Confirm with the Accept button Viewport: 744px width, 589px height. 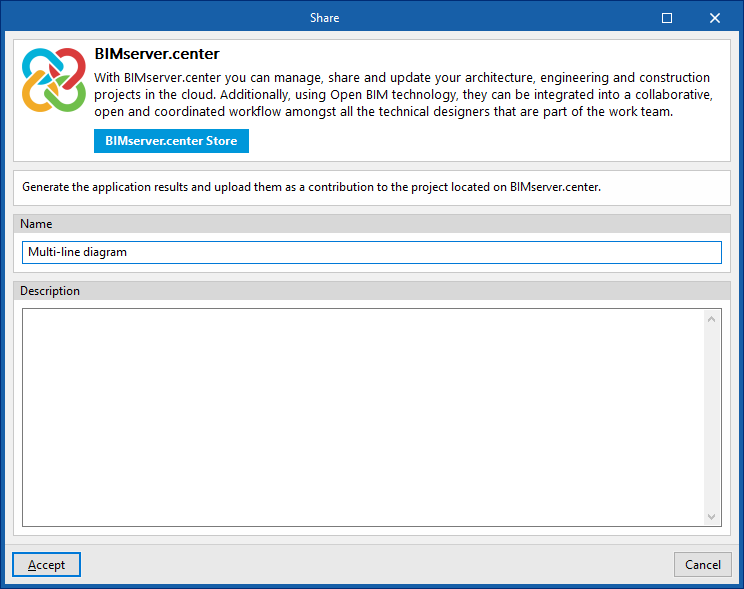pyautogui.click(x=46, y=564)
